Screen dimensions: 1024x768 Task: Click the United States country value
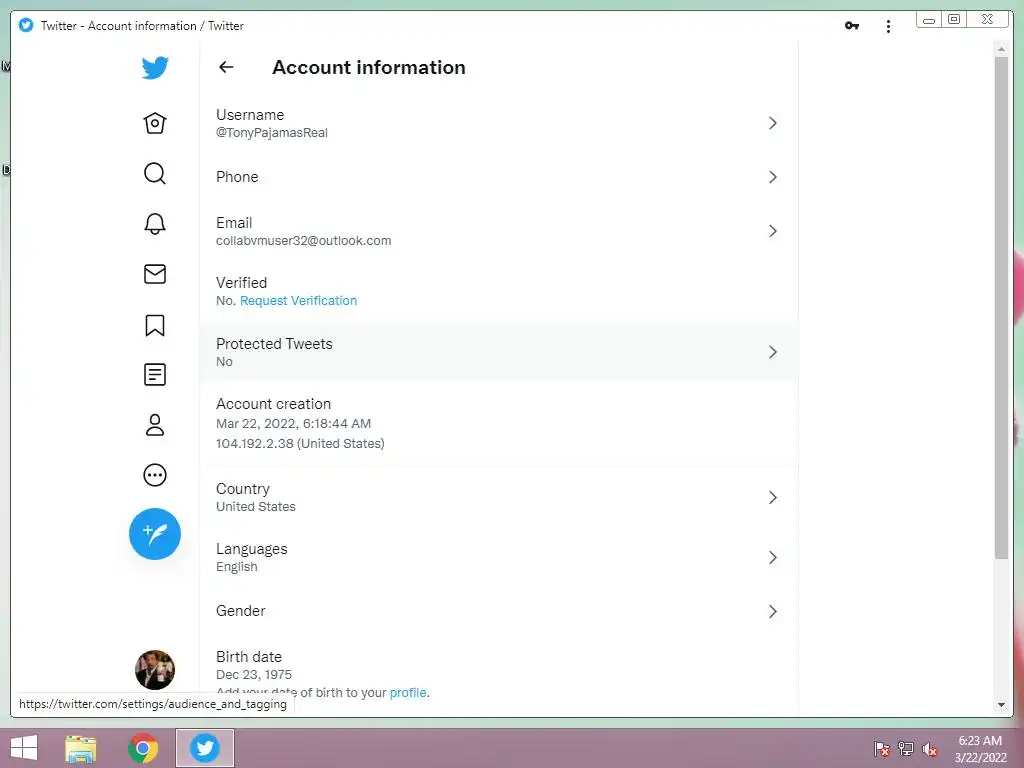(255, 507)
